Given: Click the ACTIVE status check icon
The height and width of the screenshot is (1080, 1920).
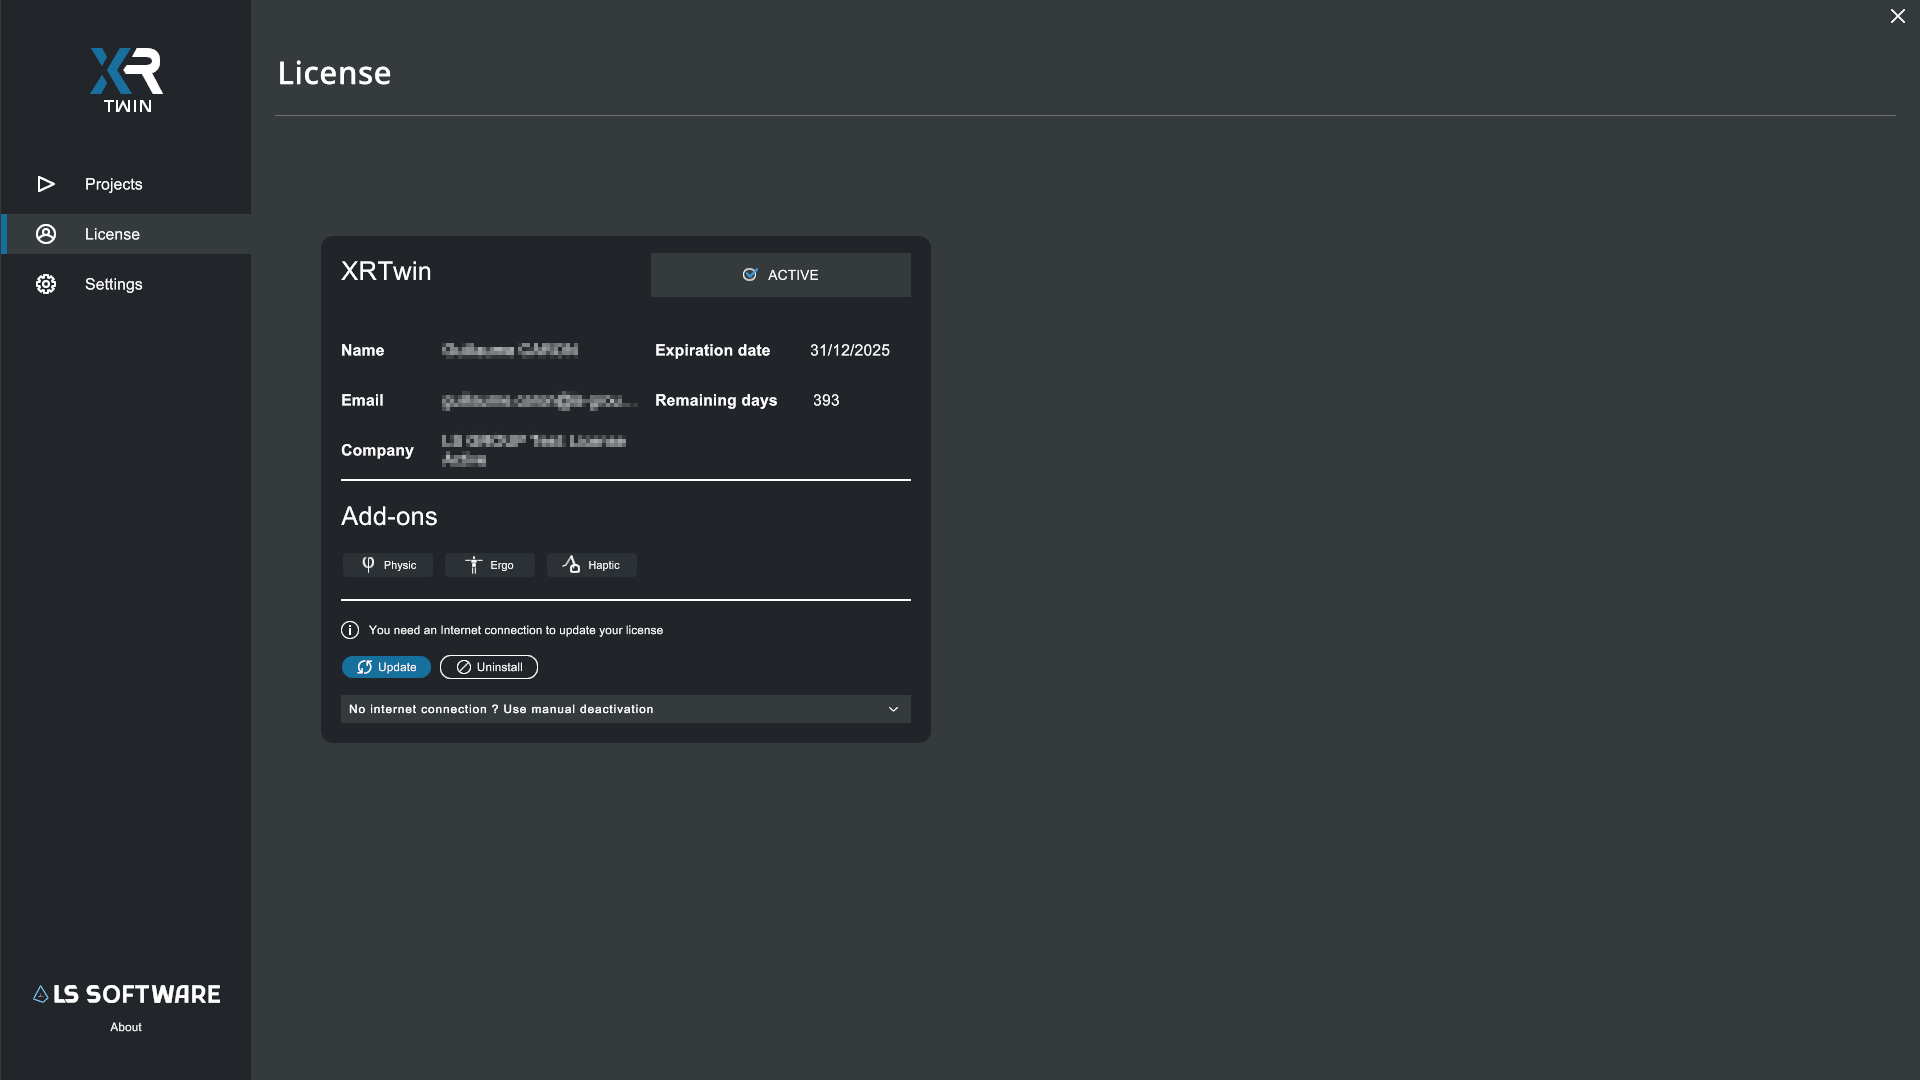Looking at the screenshot, I should click(750, 275).
